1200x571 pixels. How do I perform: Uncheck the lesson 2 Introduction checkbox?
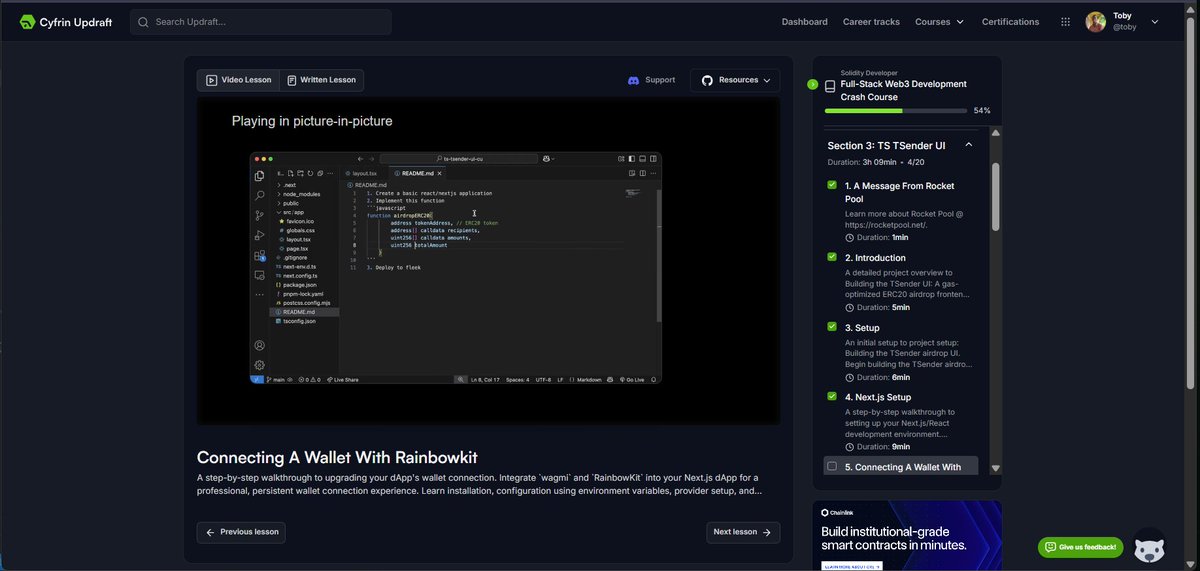click(x=832, y=257)
